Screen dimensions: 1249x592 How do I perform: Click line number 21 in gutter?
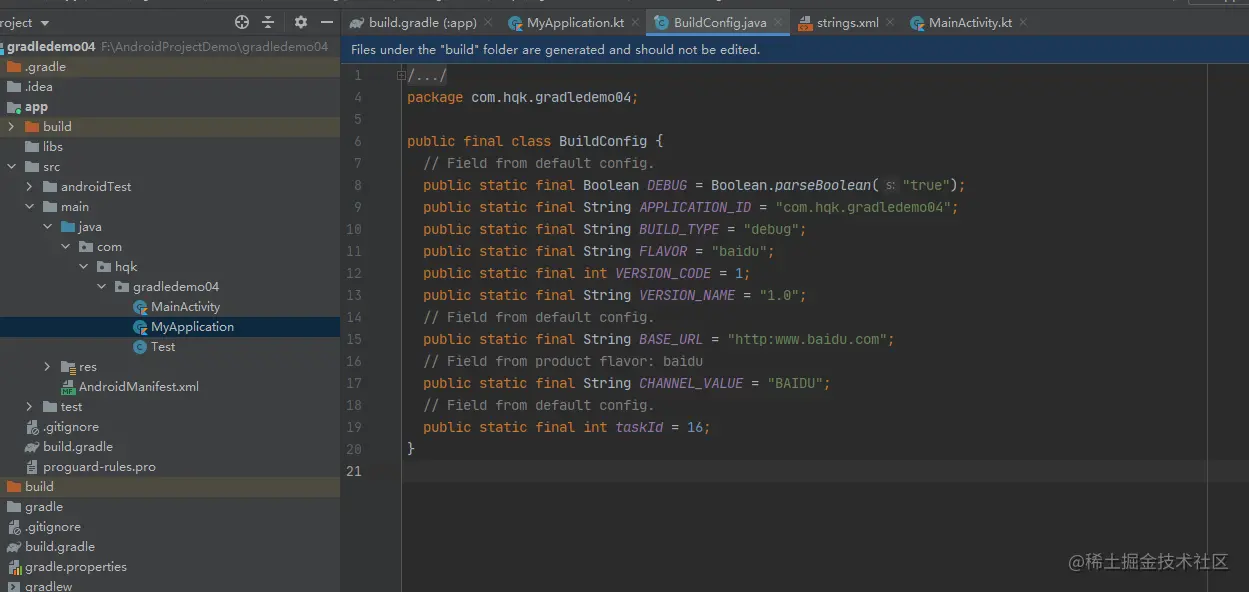(x=354, y=471)
